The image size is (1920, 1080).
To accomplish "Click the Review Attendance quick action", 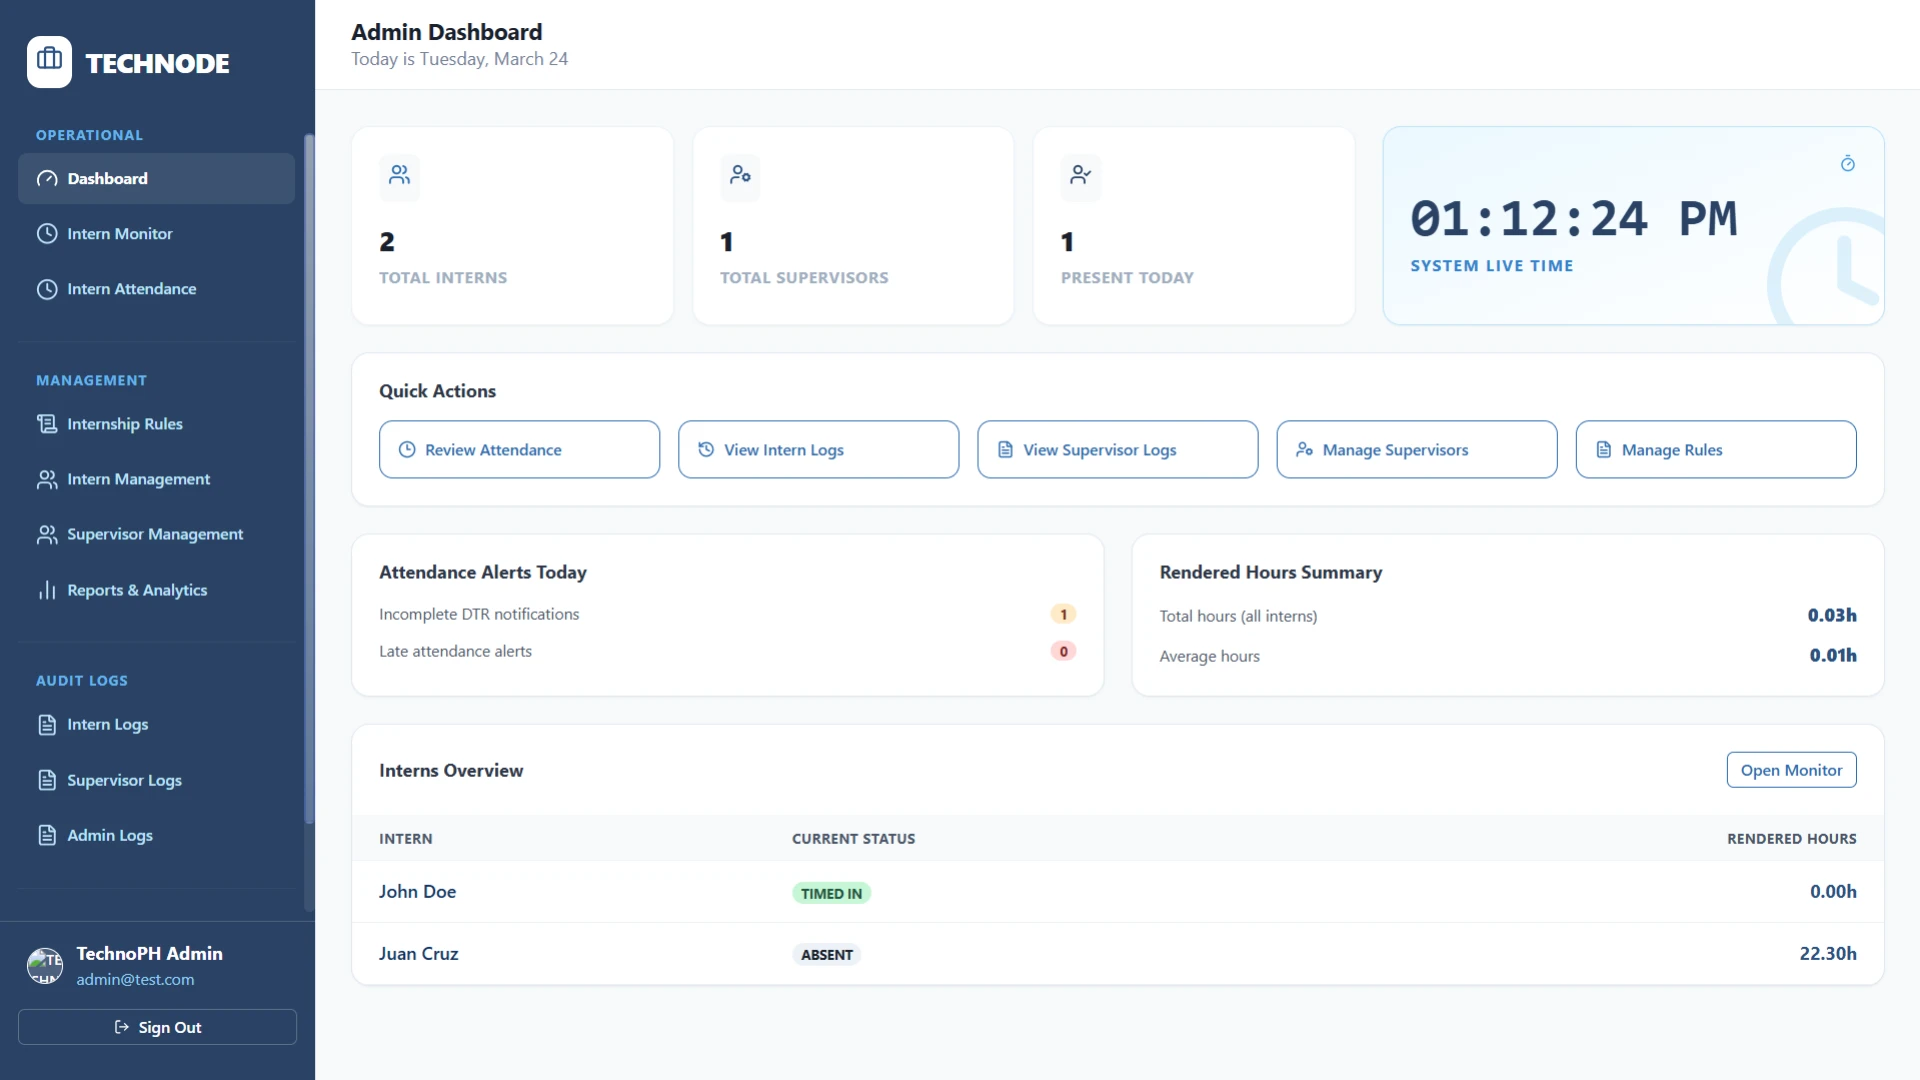I will [x=519, y=450].
